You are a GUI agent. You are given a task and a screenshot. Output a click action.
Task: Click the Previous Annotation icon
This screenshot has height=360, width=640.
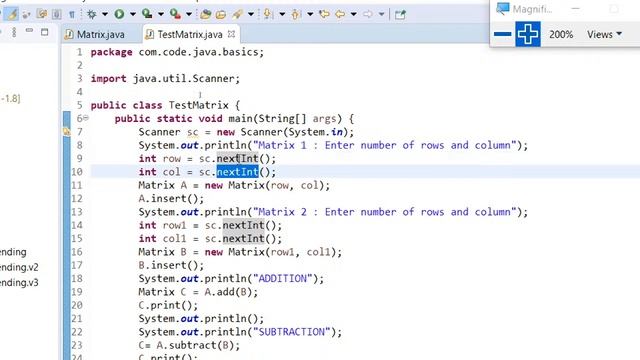click(296, 14)
